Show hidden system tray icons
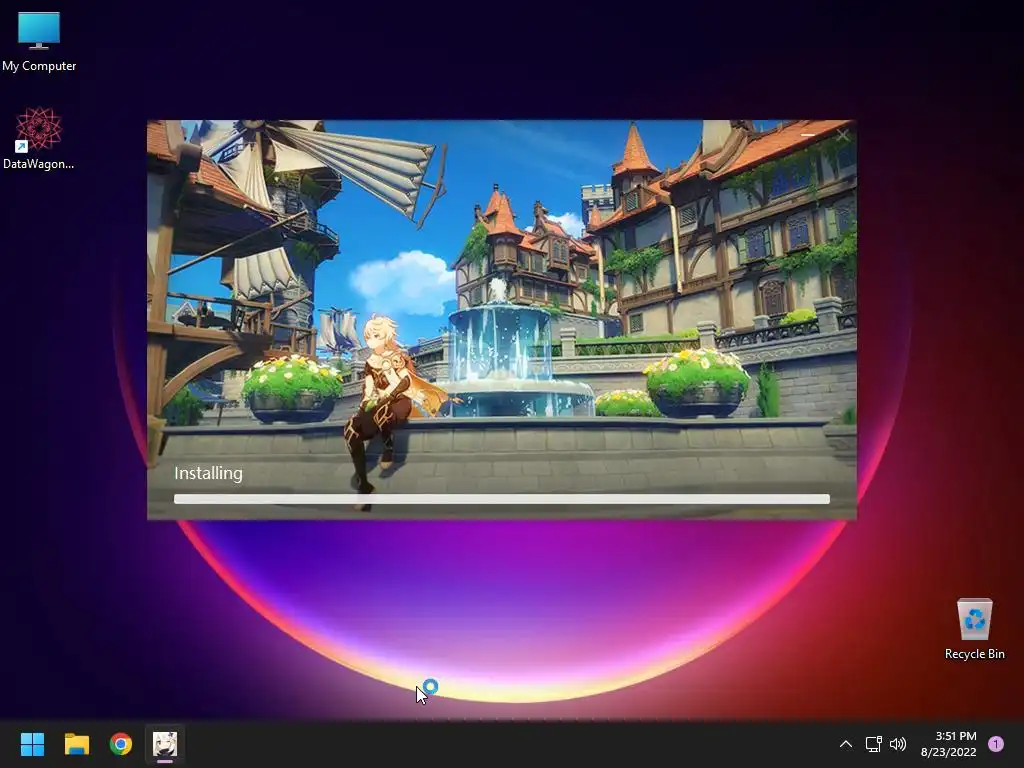Image resolution: width=1024 pixels, height=768 pixels. click(x=846, y=744)
